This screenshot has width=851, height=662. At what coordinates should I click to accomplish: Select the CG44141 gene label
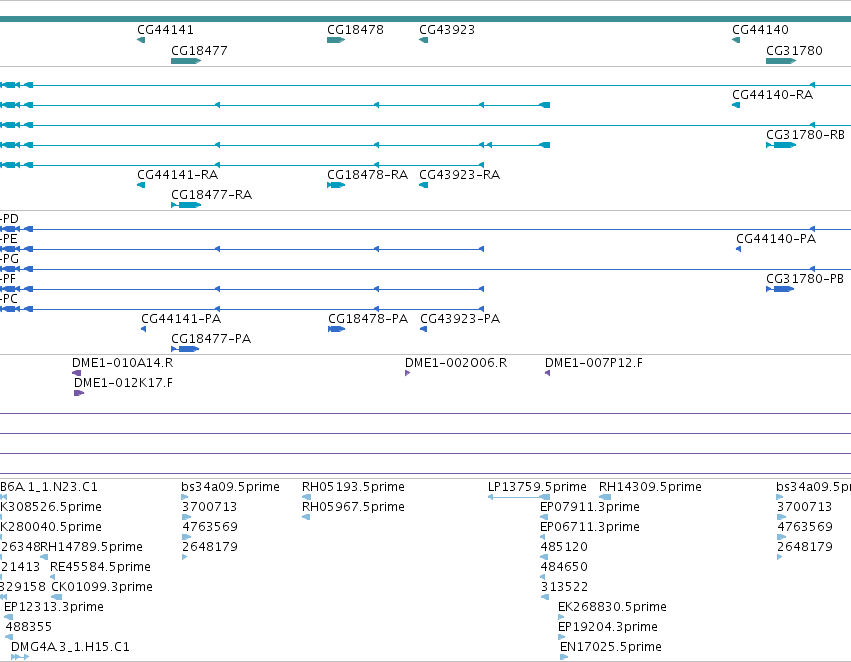pyautogui.click(x=165, y=30)
